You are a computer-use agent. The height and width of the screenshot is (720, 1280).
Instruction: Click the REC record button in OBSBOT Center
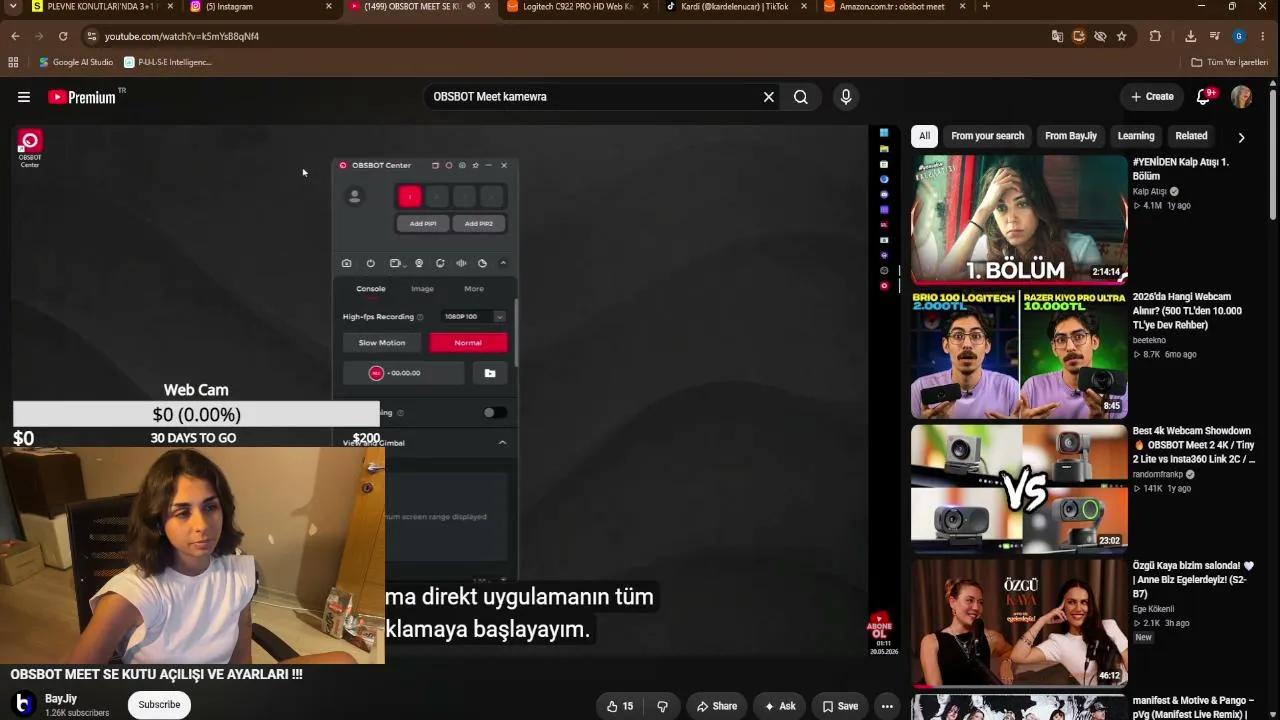point(376,373)
